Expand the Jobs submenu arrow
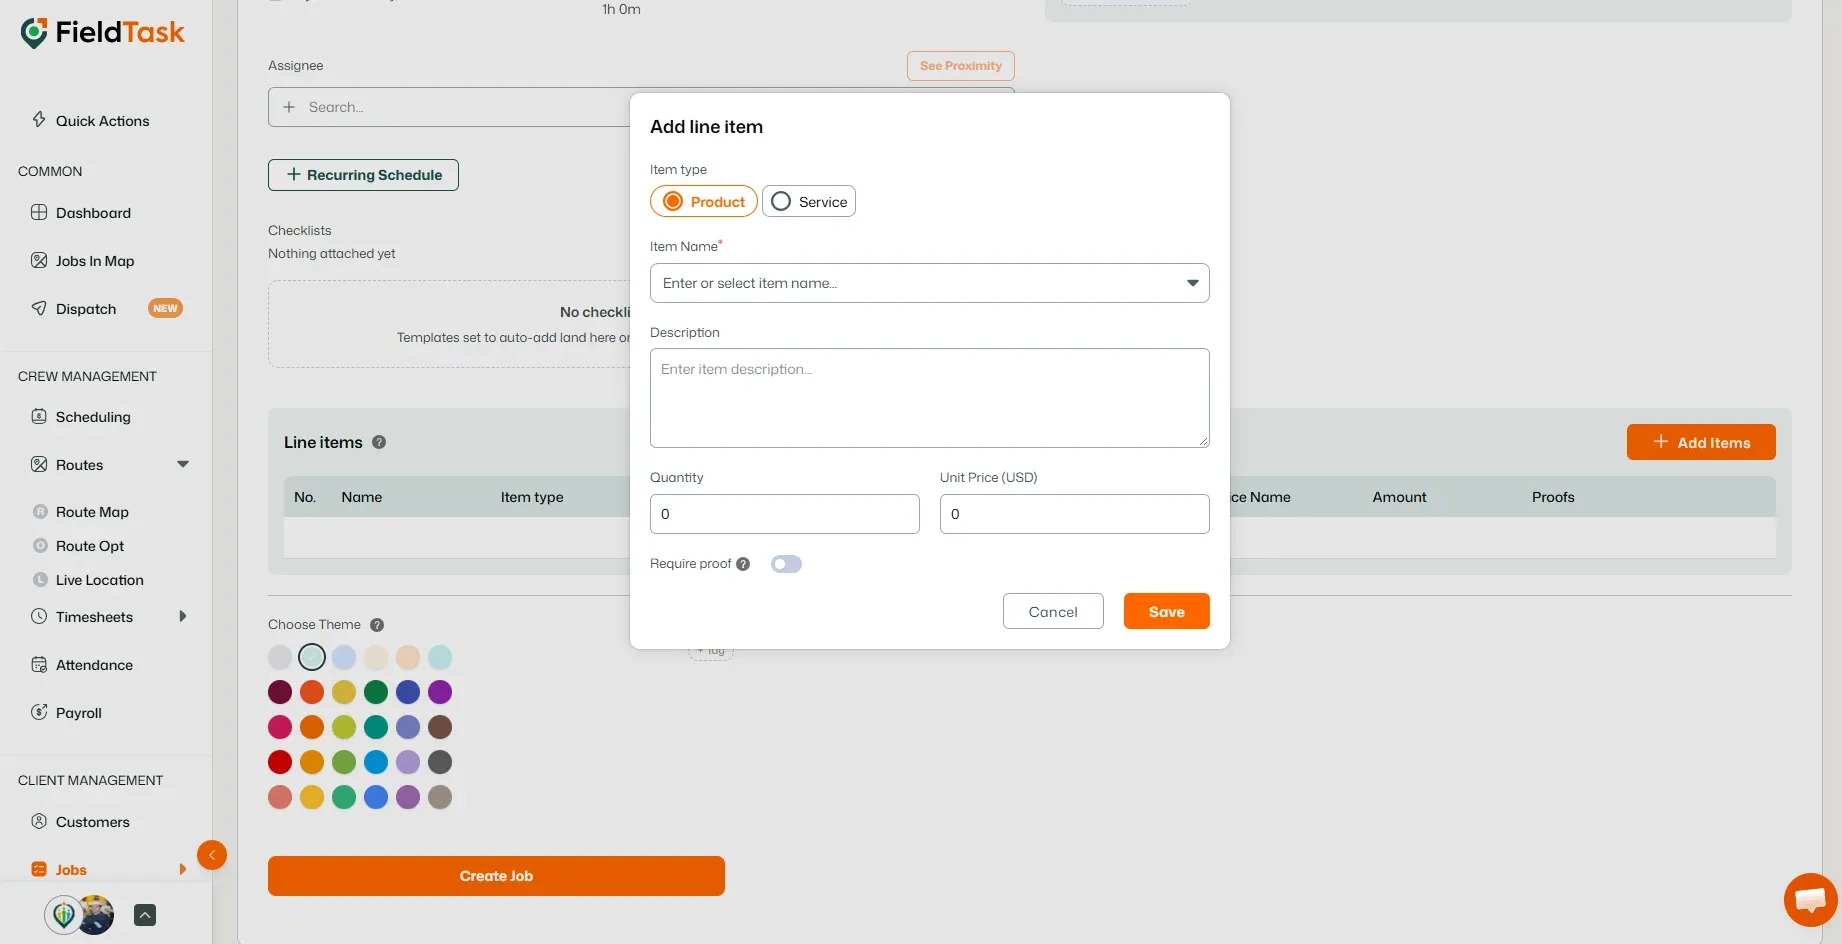The image size is (1842, 944). [x=183, y=869]
